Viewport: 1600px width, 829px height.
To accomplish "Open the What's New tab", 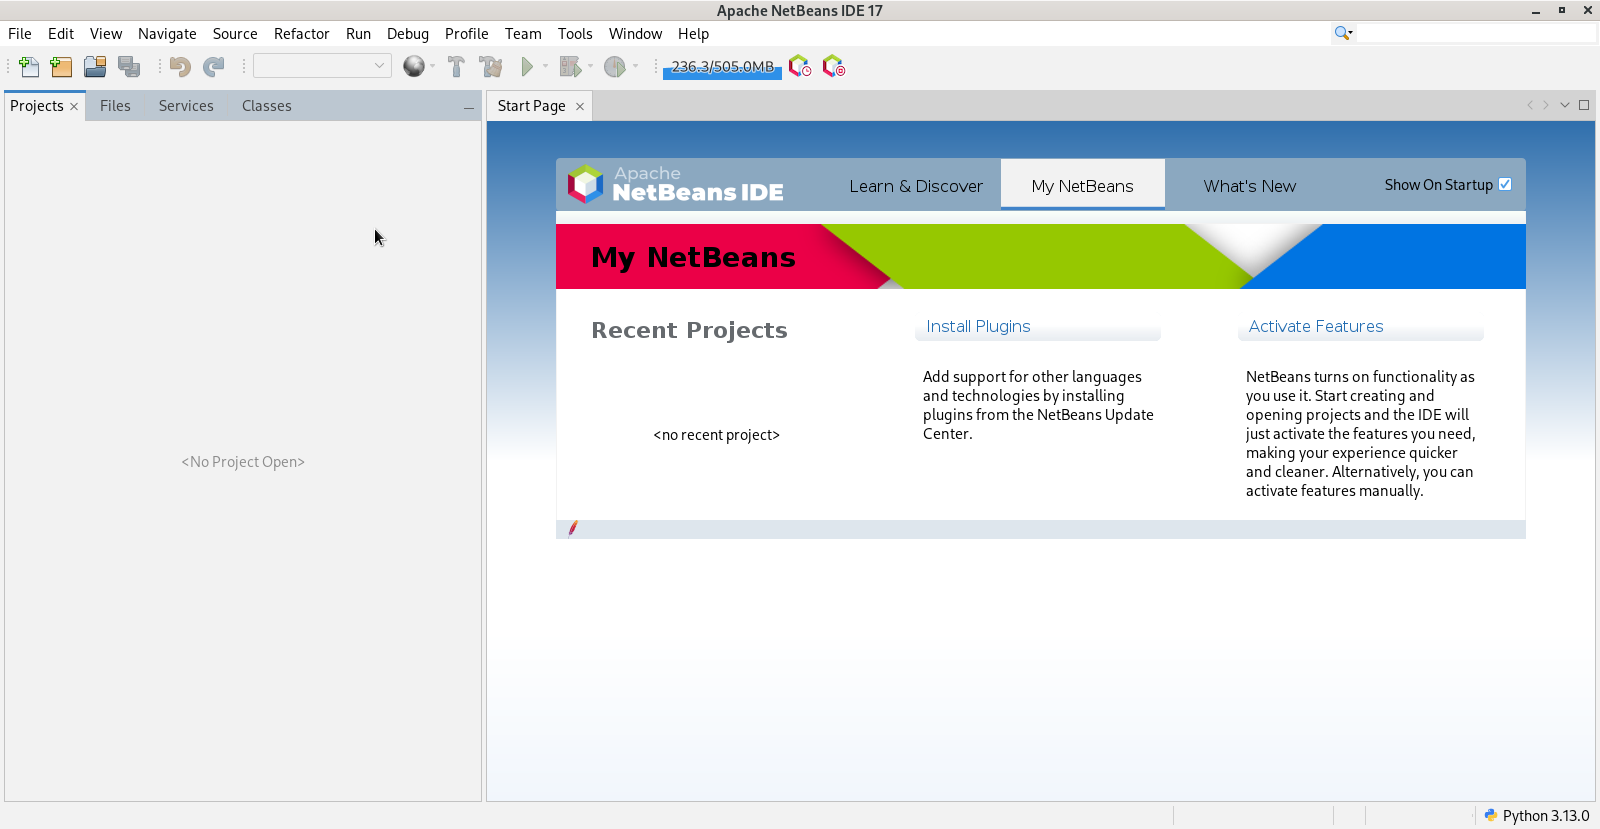I will pyautogui.click(x=1250, y=186).
